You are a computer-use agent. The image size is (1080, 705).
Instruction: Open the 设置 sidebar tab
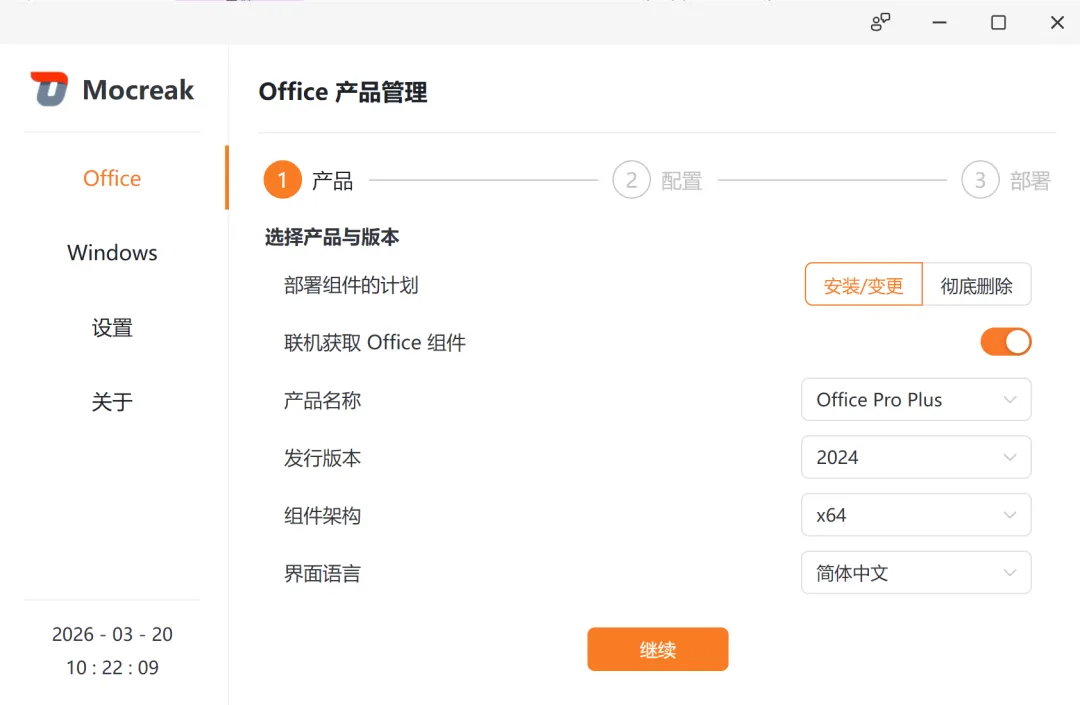click(112, 328)
